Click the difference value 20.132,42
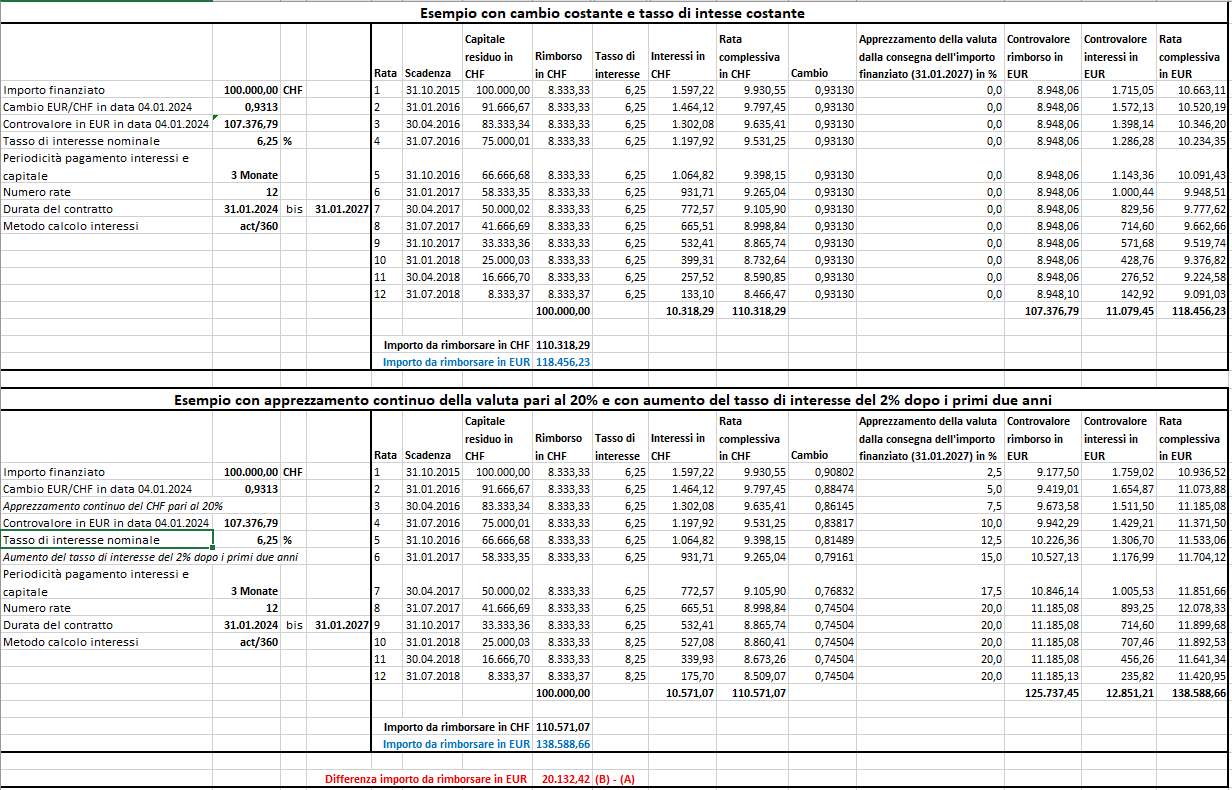The height and width of the screenshot is (790, 1232). point(562,779)
